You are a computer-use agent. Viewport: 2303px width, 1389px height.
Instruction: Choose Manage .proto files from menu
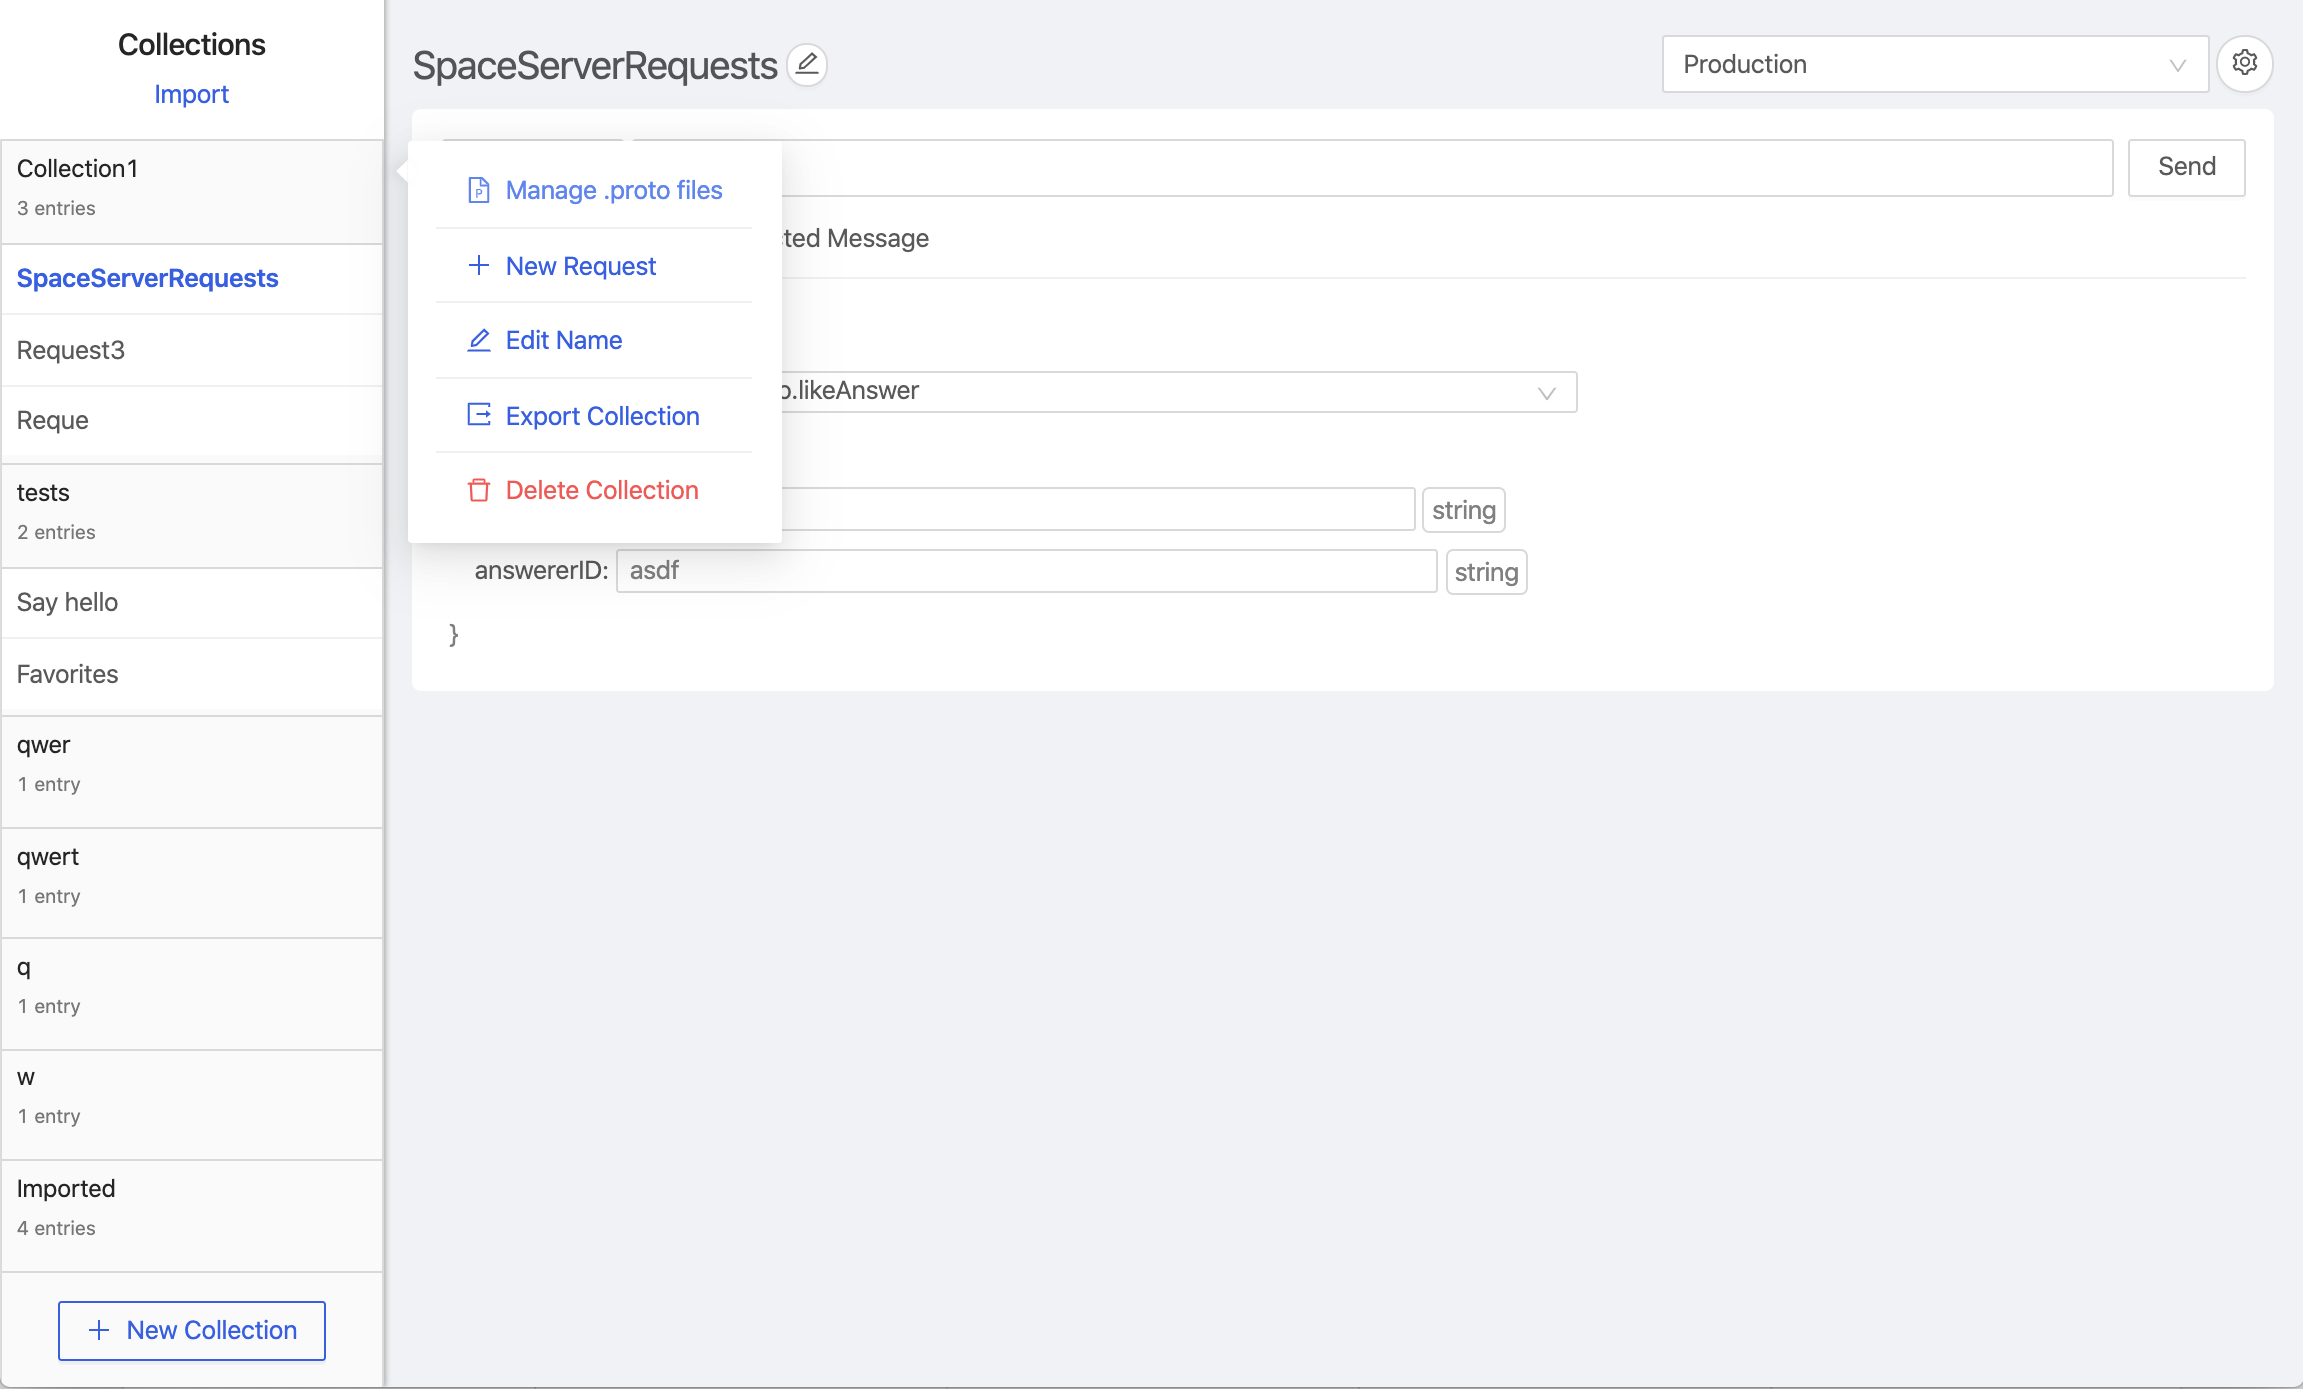(x=613, y=190)
